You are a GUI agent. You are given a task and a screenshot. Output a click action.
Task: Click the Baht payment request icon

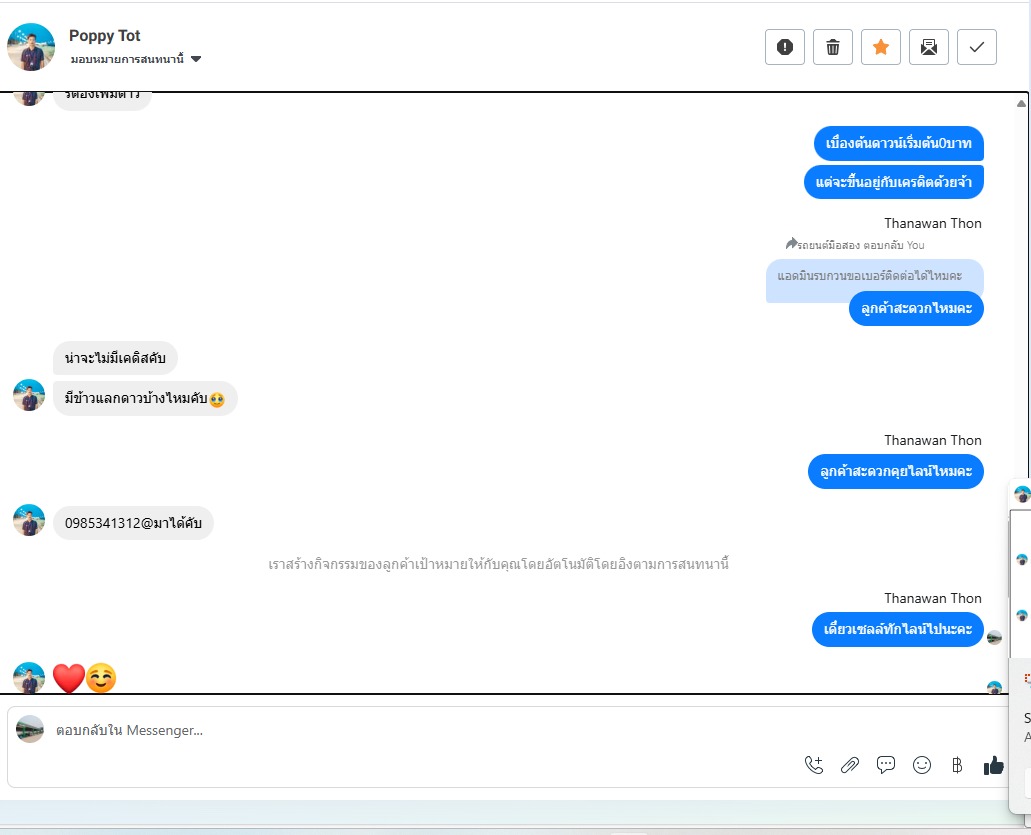(957, 765)
